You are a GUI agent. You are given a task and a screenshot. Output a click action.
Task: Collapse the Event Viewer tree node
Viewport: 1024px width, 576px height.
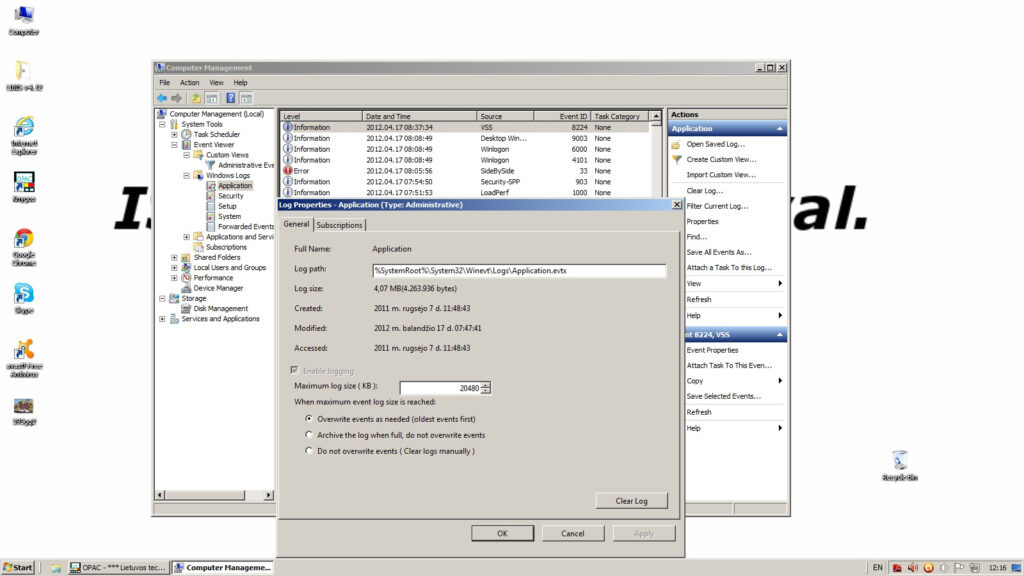(x=174, y=145)
